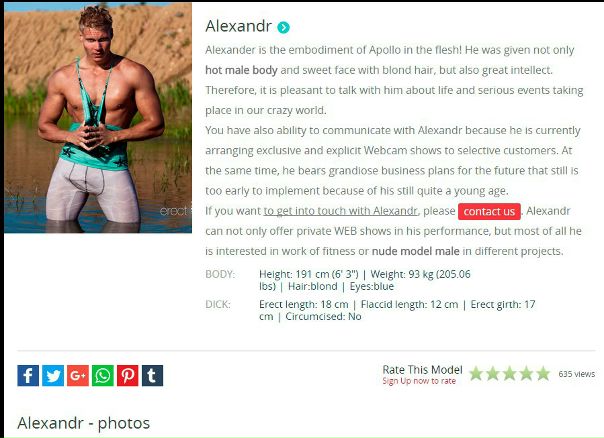Click the Alexandr name heading
The image size is (604, 438).
click(x=238, y=26)
